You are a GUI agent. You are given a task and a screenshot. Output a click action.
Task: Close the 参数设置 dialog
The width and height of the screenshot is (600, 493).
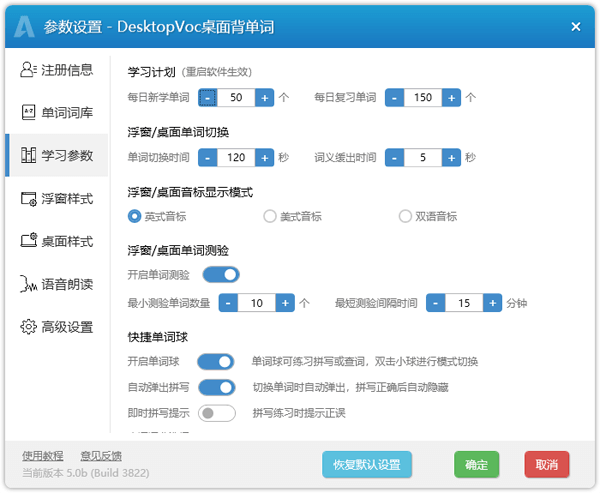[576, 27]
